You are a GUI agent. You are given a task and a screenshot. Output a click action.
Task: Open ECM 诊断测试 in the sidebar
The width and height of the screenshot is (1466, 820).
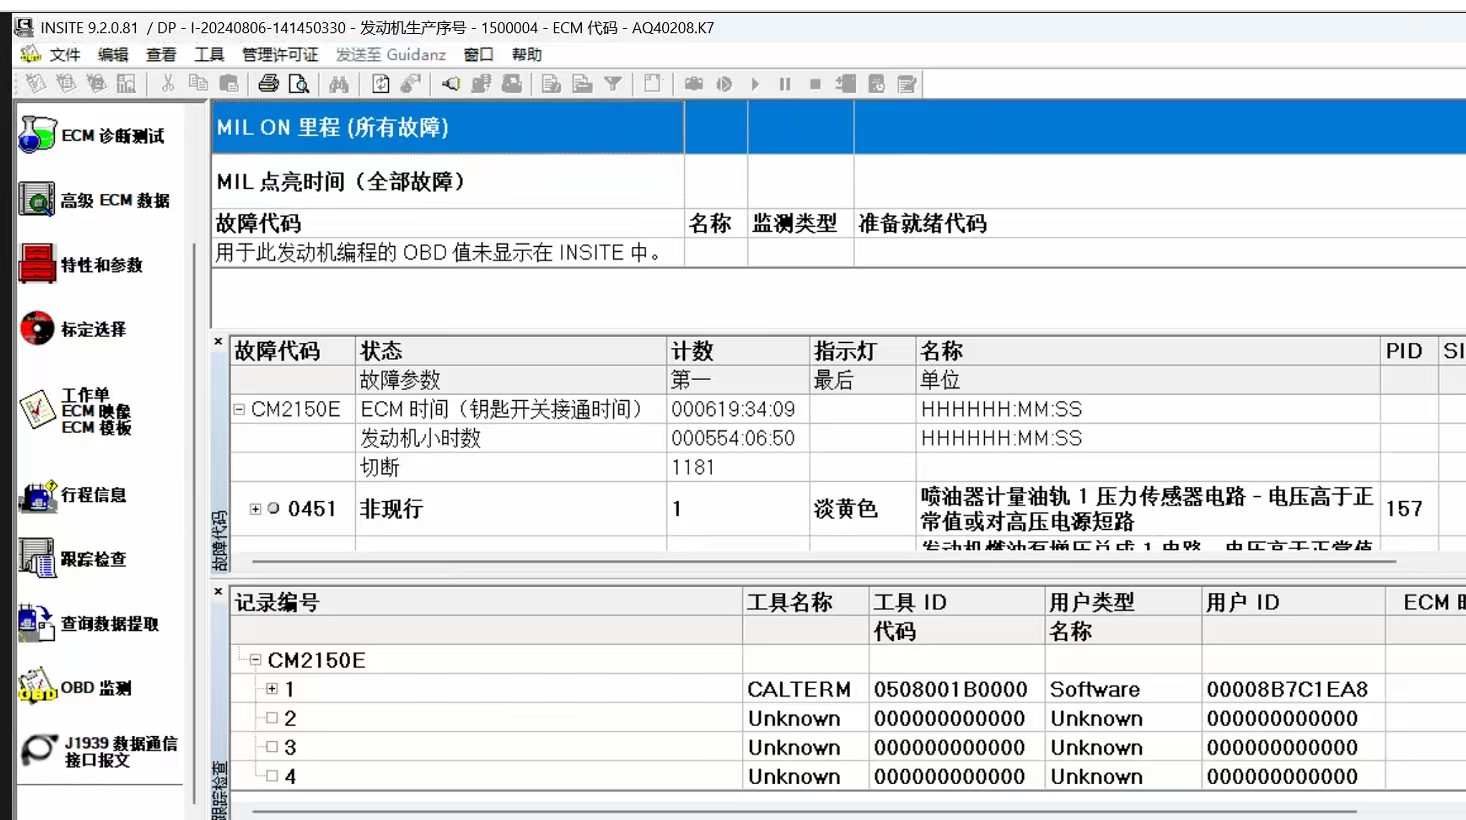tap(38, 135)
